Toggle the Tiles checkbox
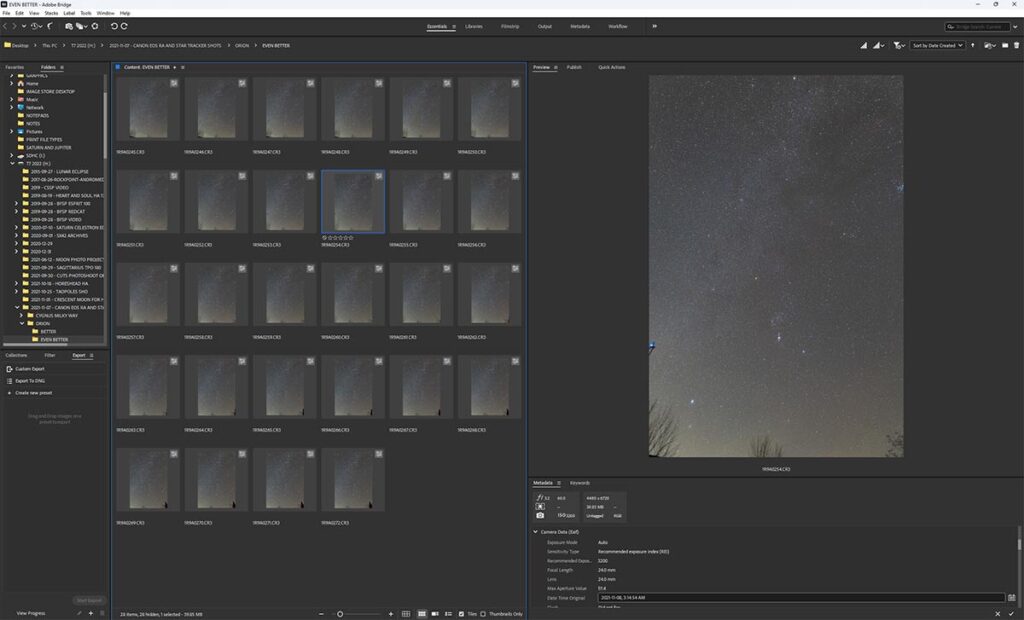1024x620 pixels. coord(461,614)
